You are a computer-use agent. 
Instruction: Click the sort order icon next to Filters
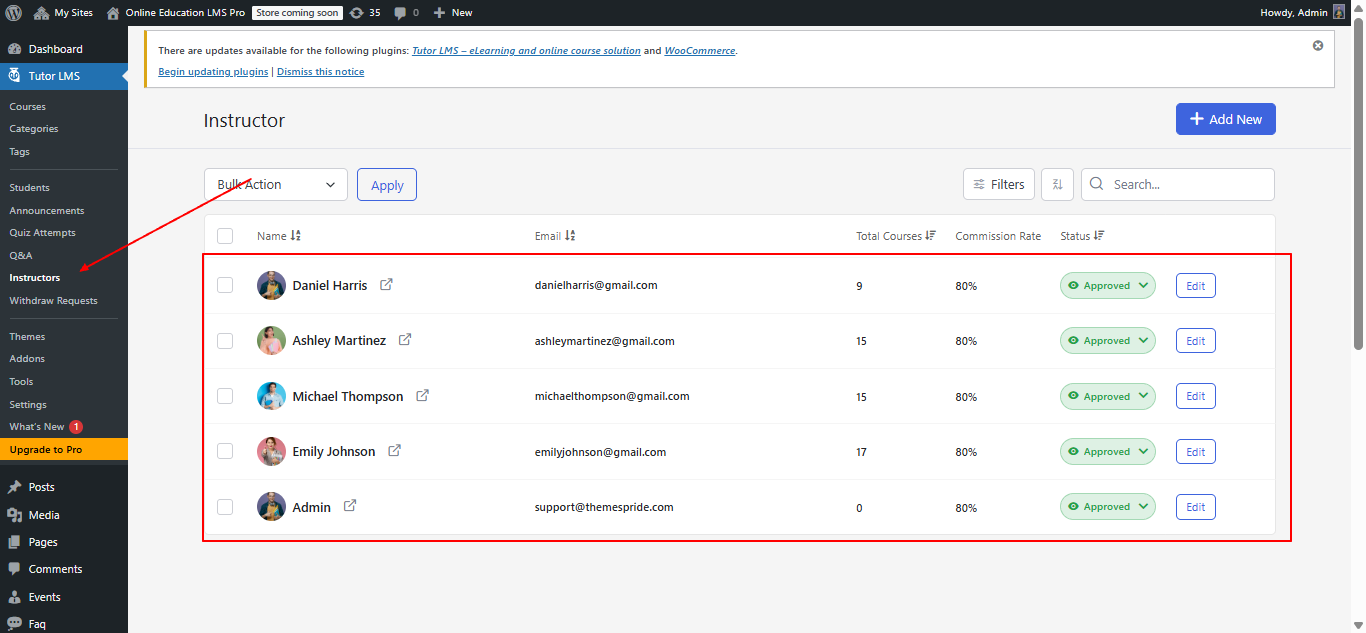pyautogui.click(x=1057, y=184)
